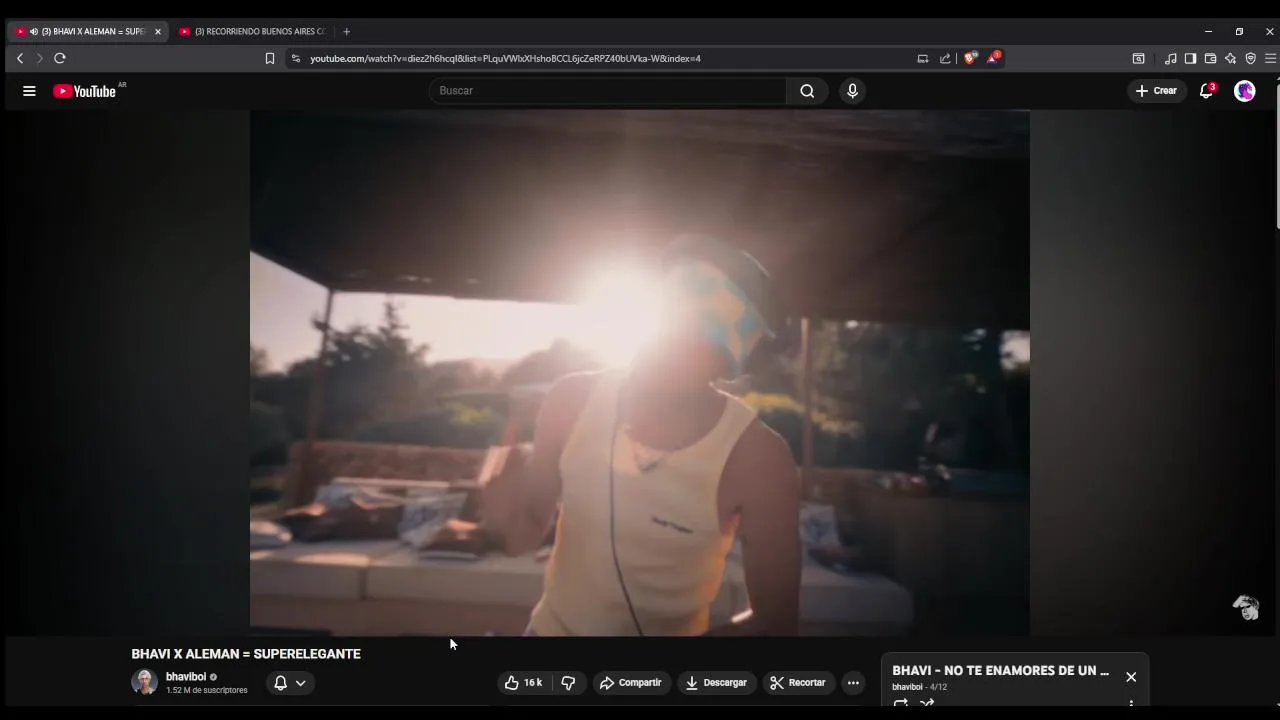Switch to BHAVI X ALEMAN tab
Viewport: 1280px width, 720px height.
[88, 32]
